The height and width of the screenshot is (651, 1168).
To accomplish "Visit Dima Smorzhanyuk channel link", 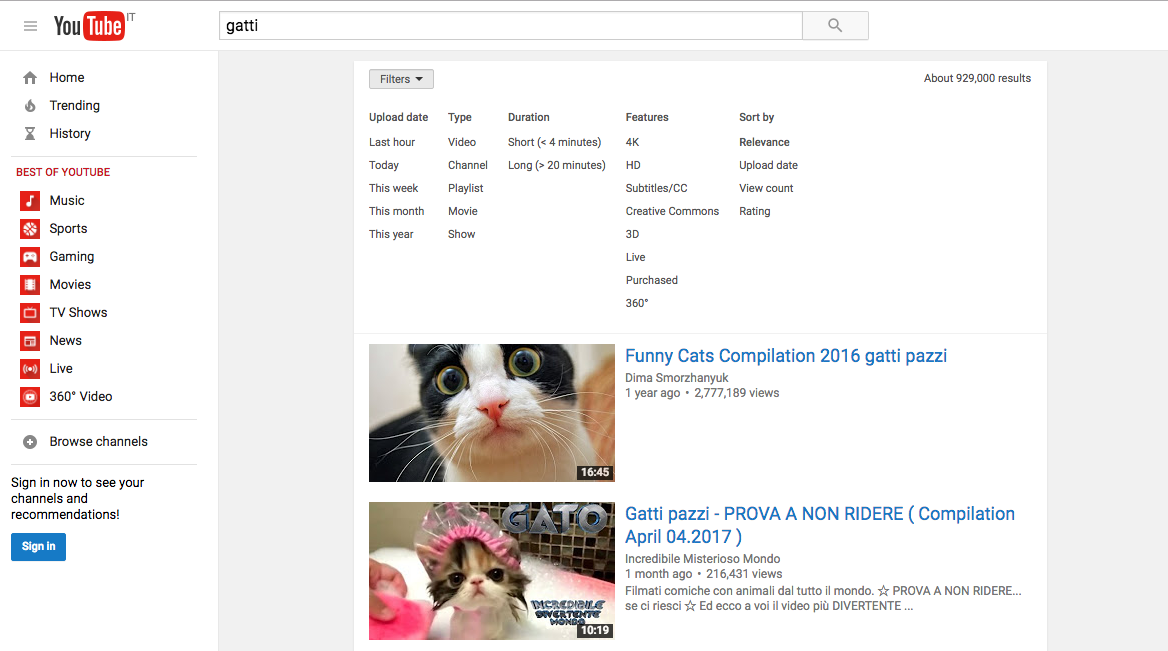I will (x=676, y=378).
